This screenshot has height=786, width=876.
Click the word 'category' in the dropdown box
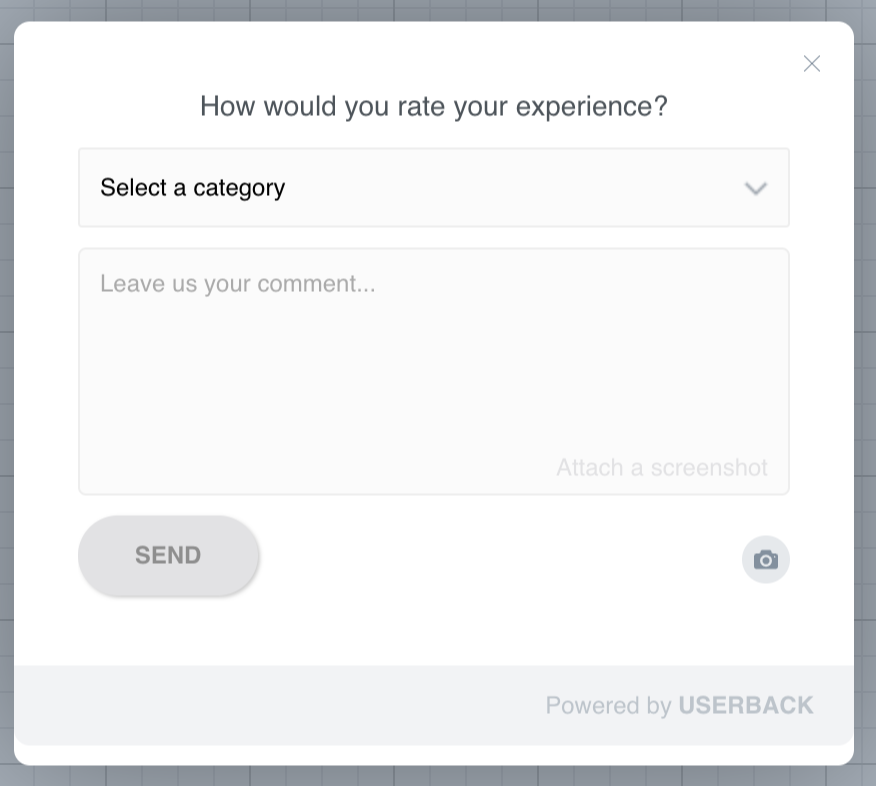[239, 189]
